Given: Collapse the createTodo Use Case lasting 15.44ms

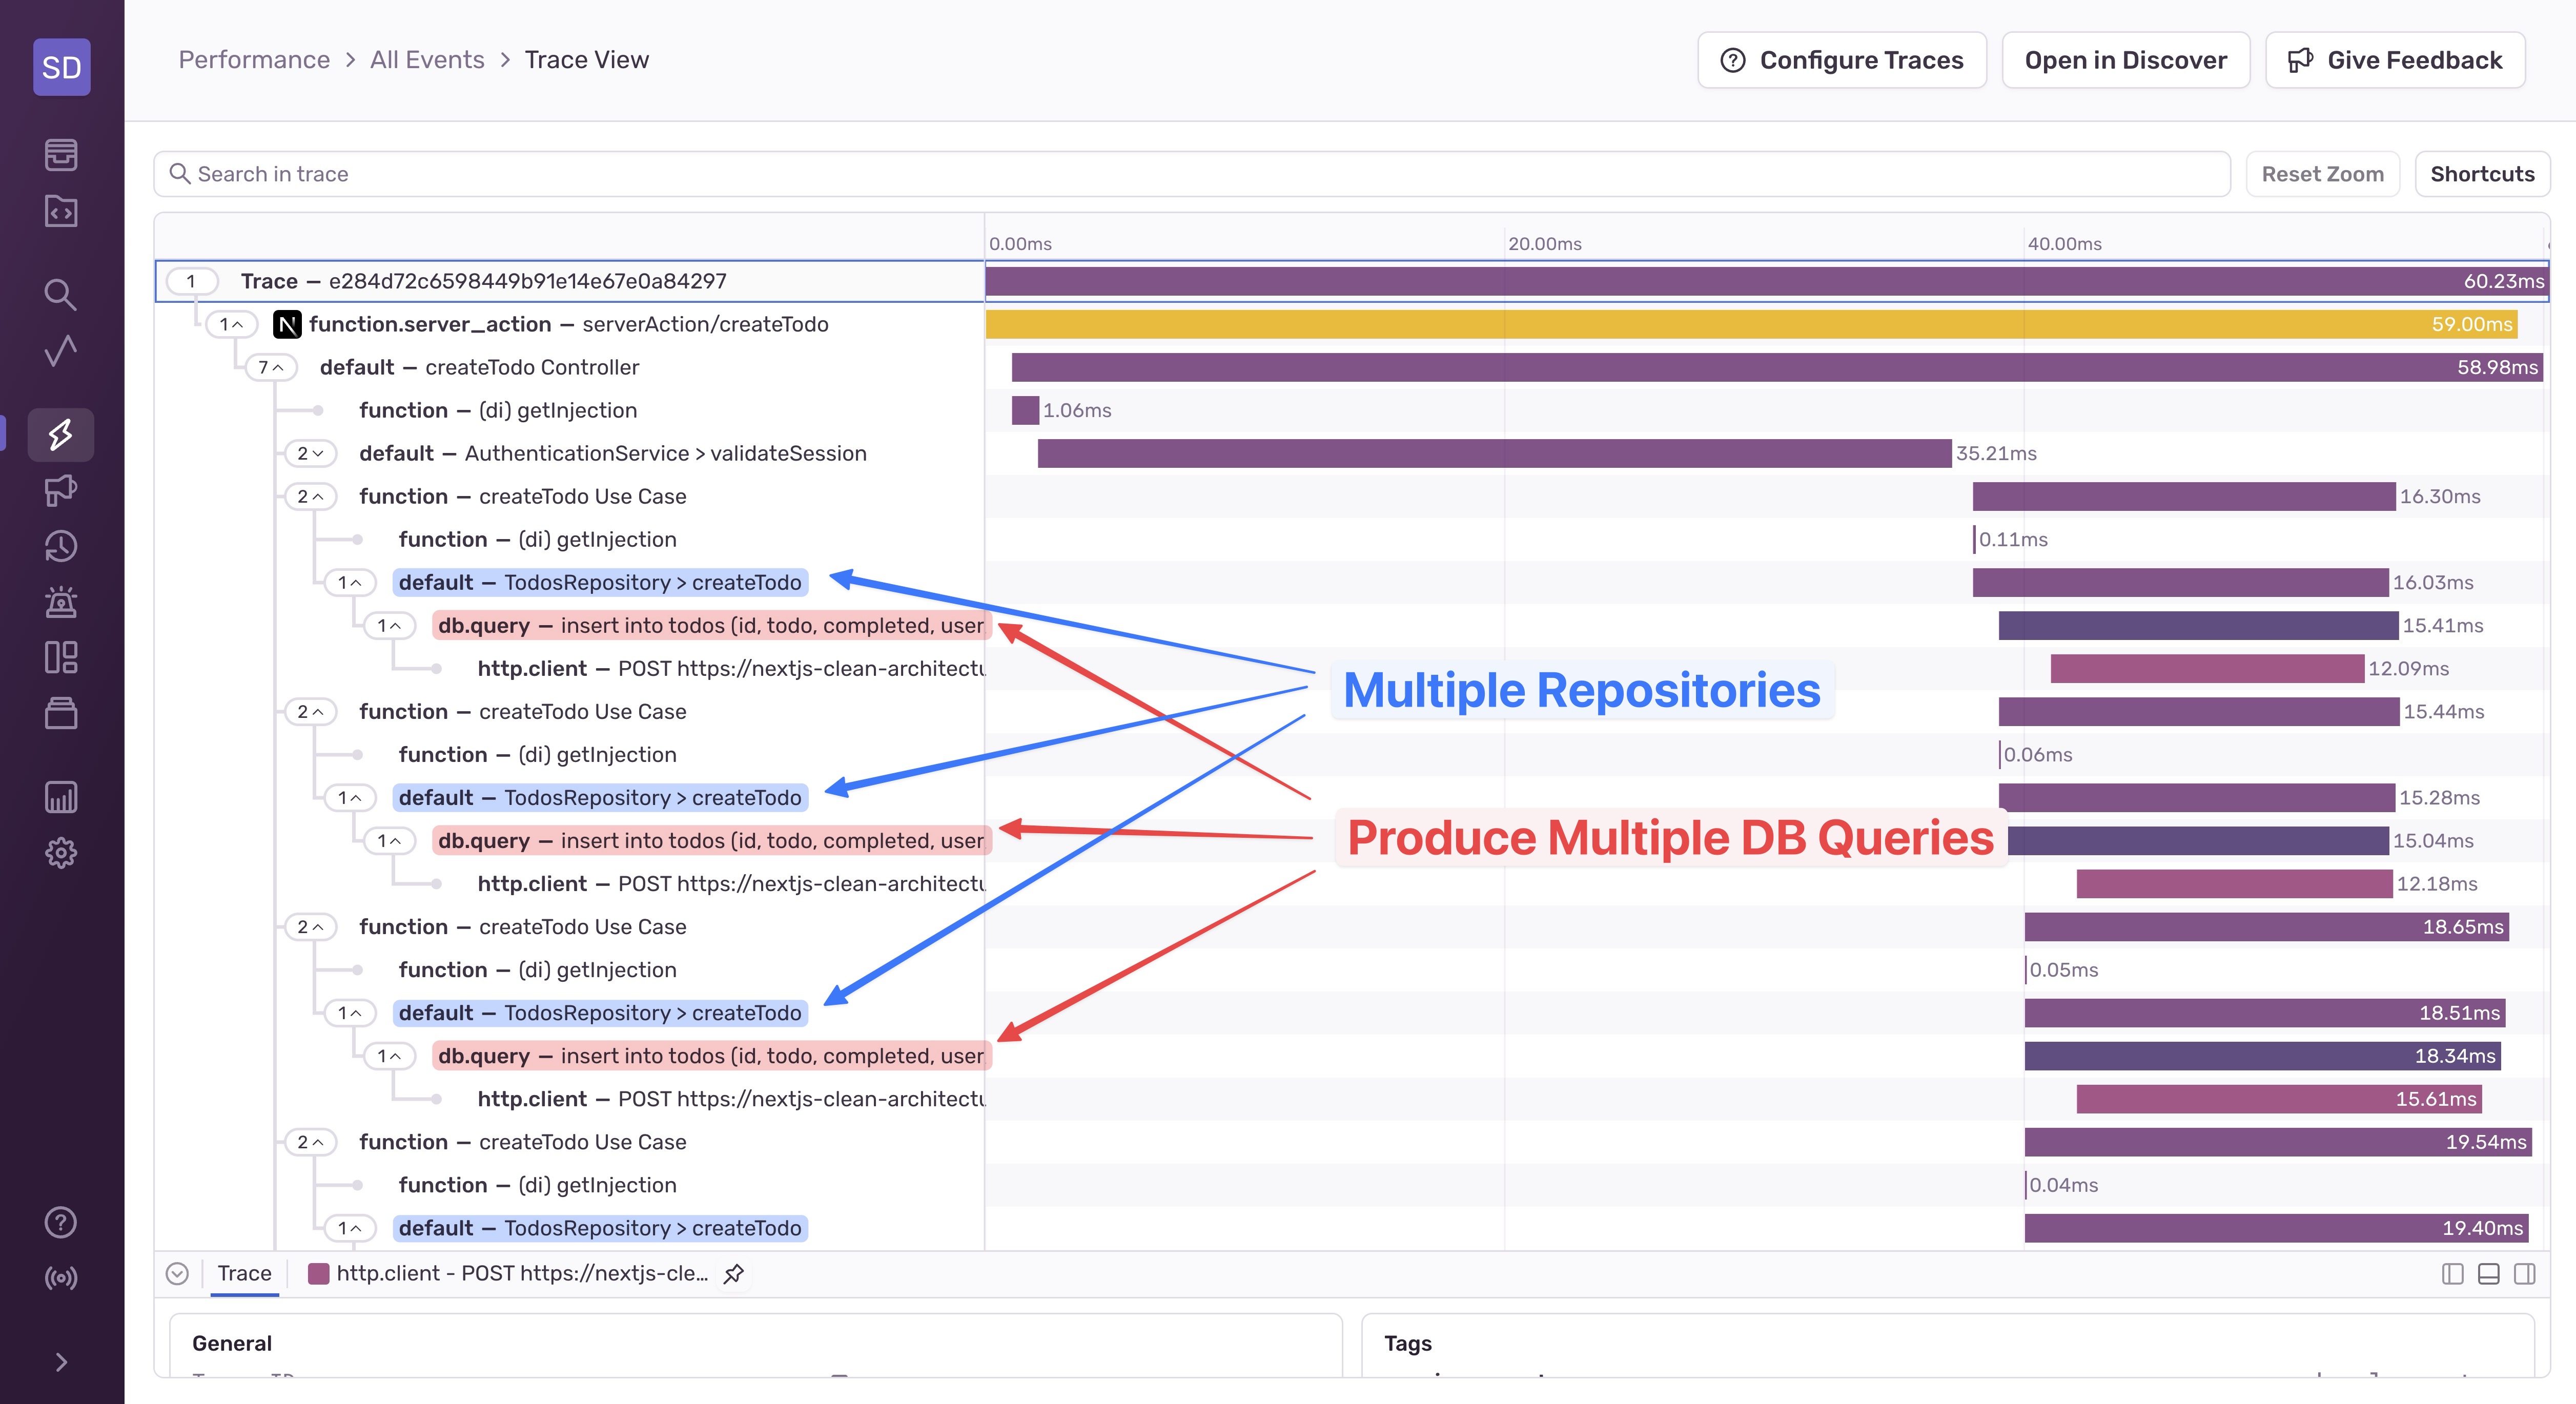Looking at the screenshot, I should pyautogui.click(x=311, y=711).
